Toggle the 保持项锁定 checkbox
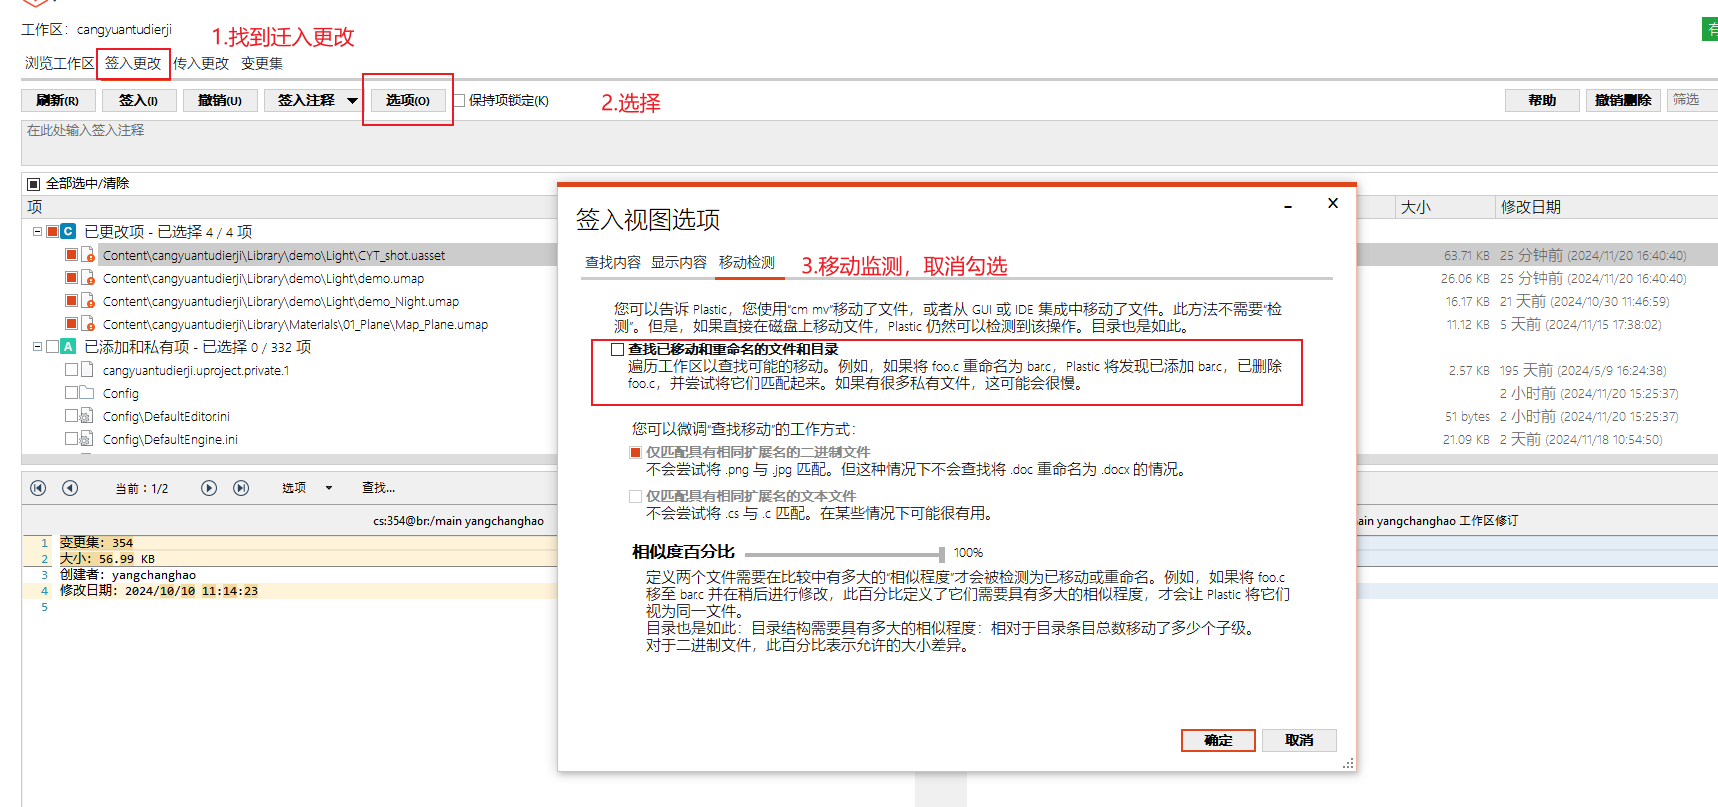 pos(460,100)
